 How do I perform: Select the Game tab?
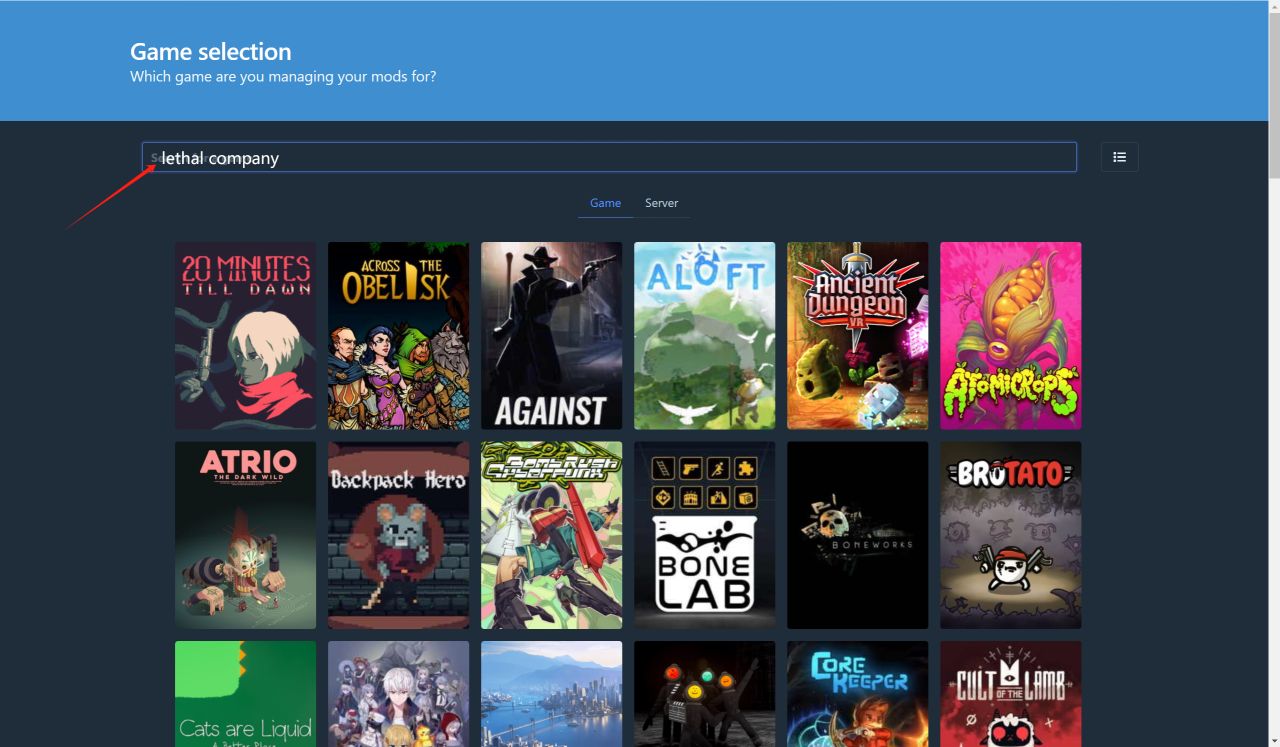(605, 203)
